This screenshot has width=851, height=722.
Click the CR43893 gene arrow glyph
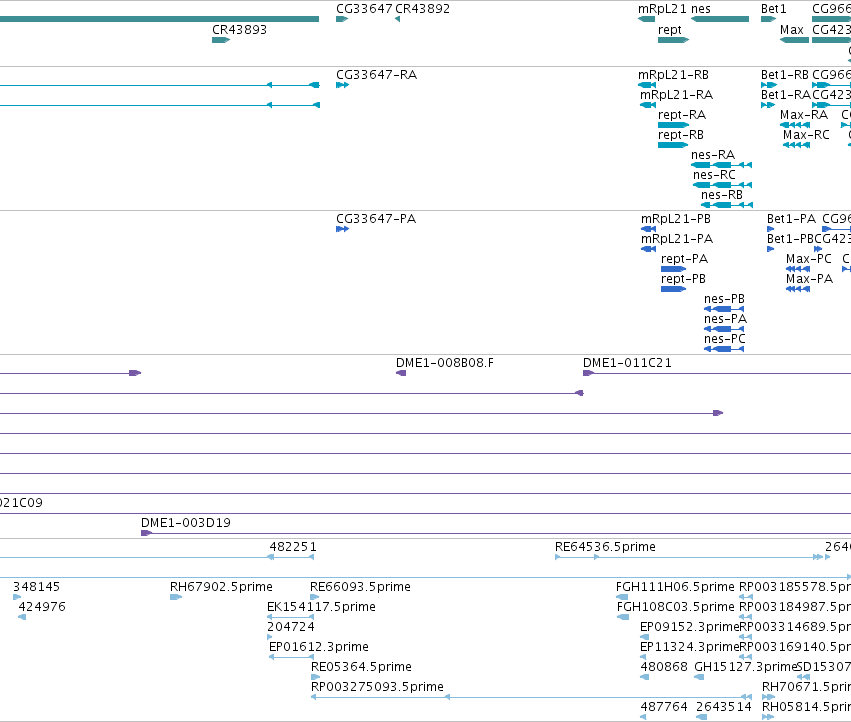pyautogui.click(x=221, y=40)
